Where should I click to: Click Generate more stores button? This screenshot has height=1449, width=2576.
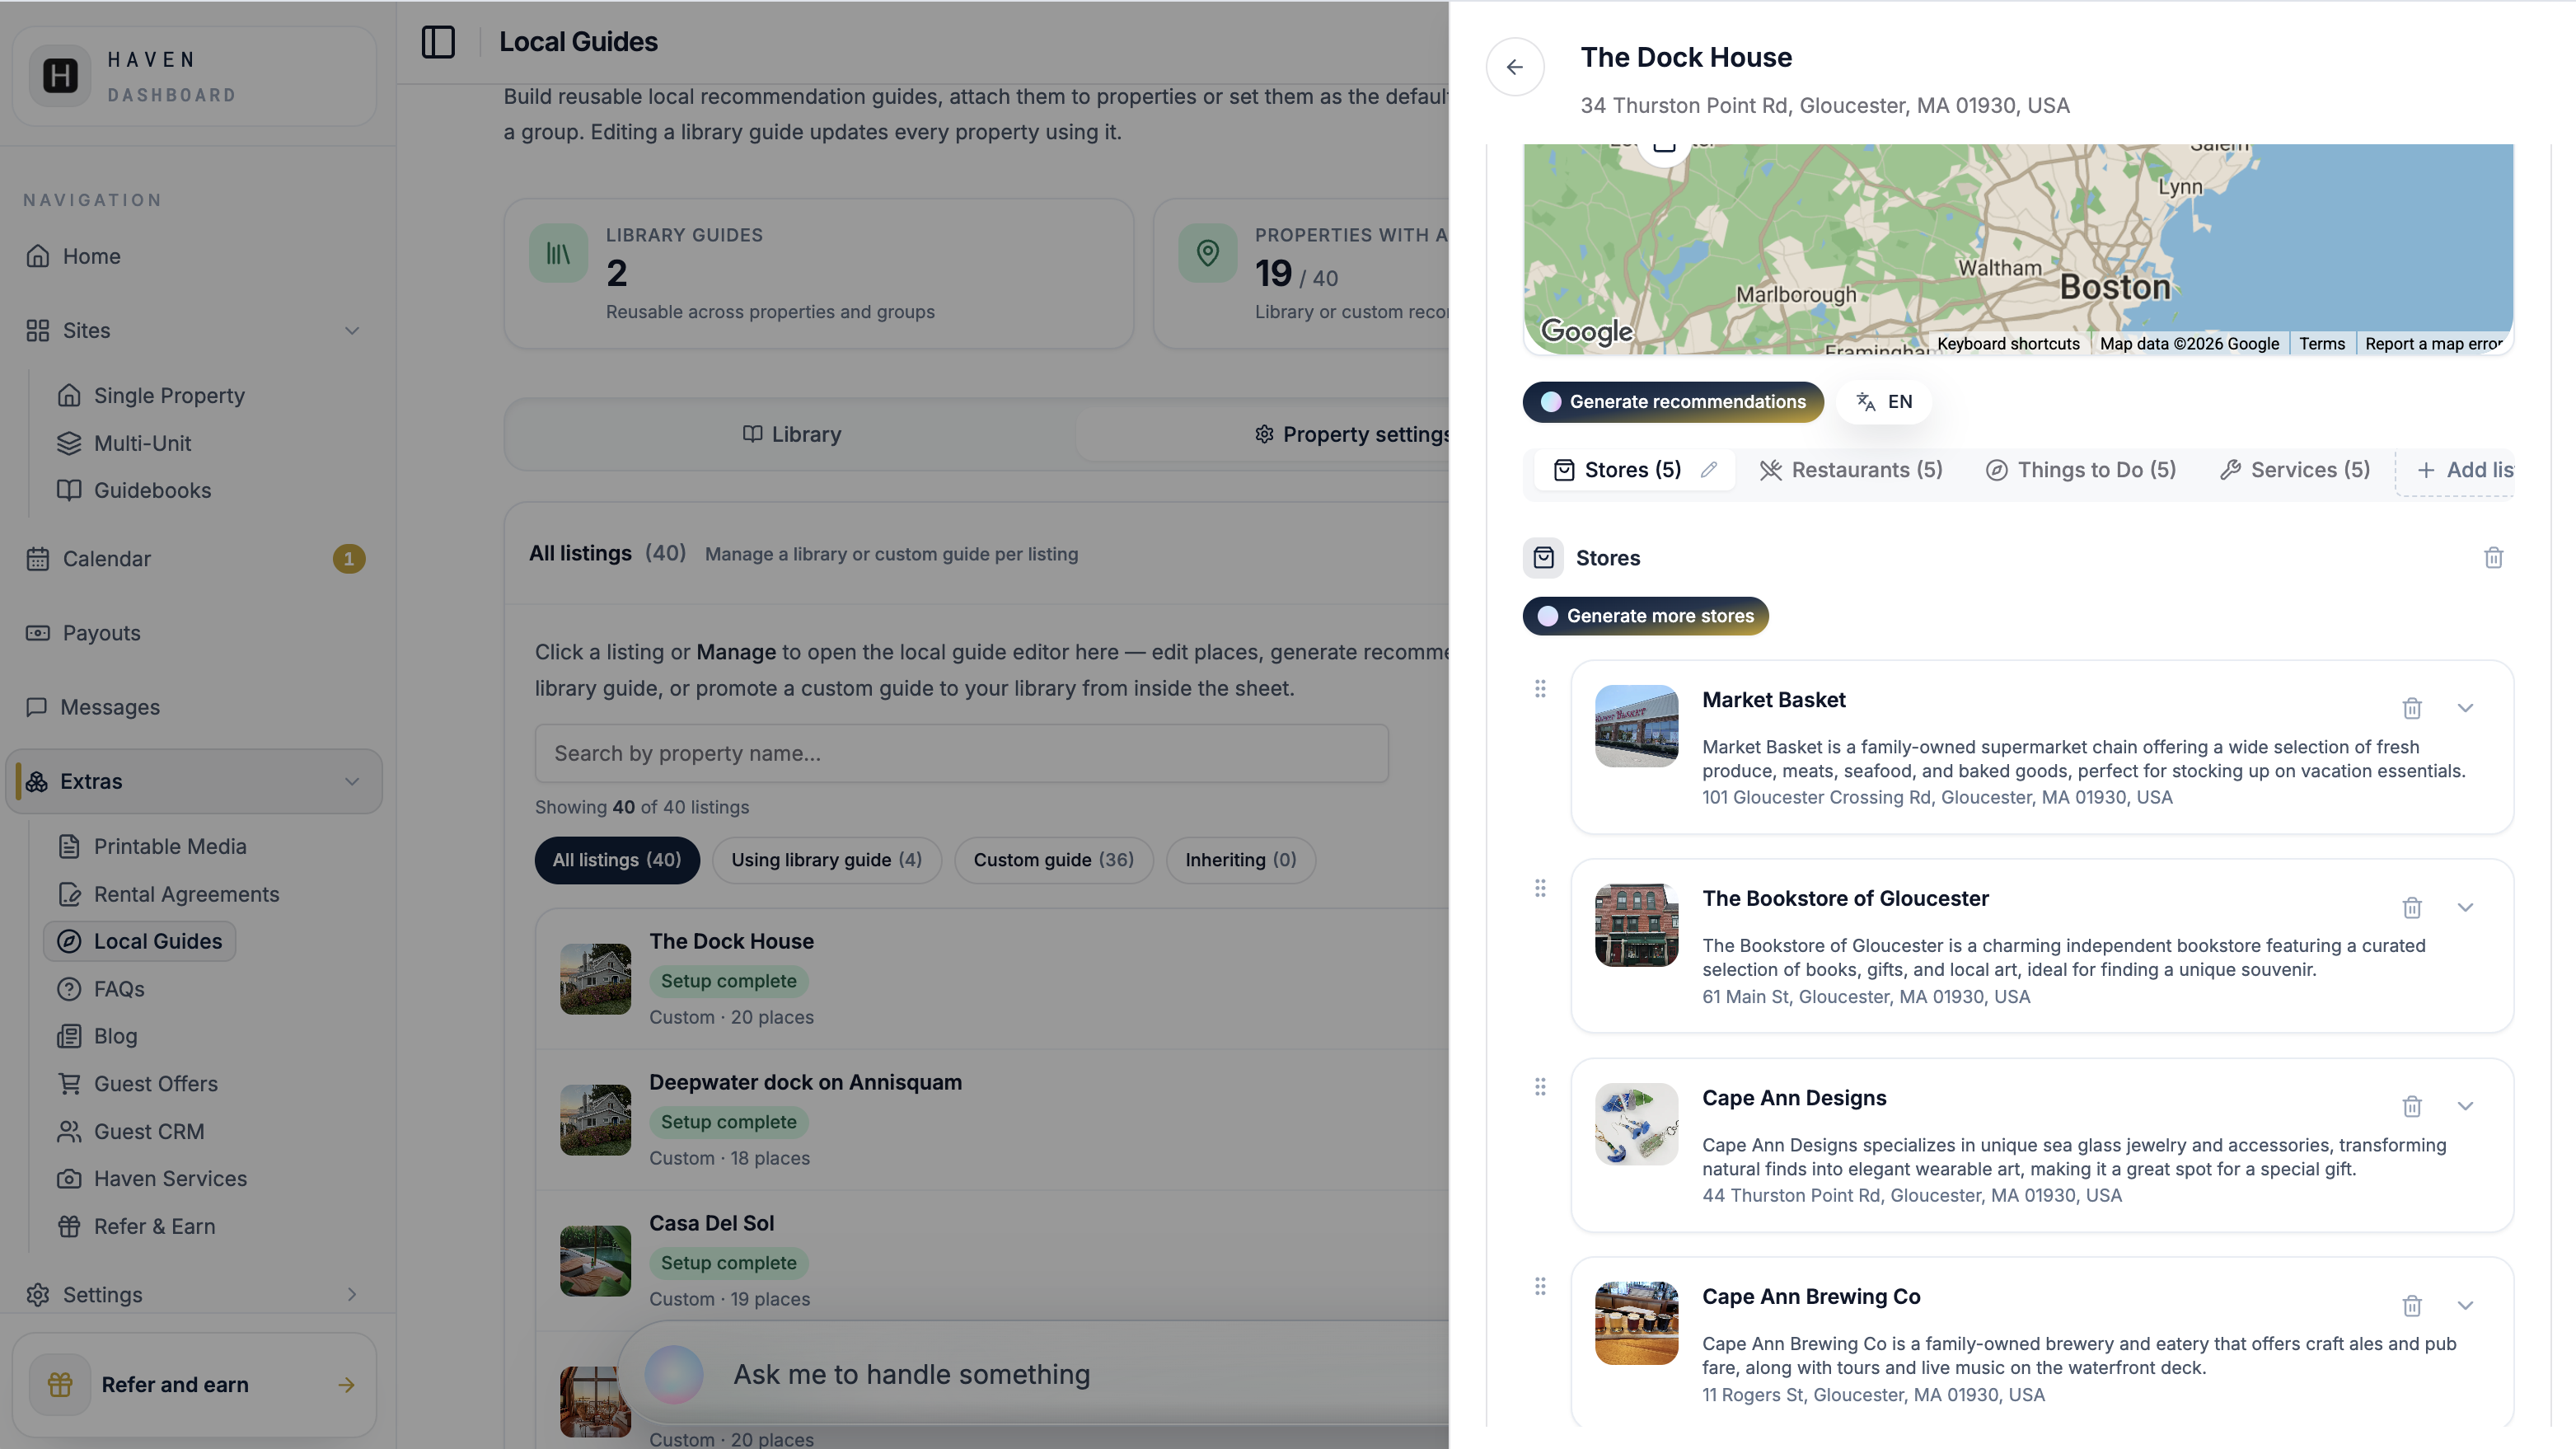(1646, 616)
